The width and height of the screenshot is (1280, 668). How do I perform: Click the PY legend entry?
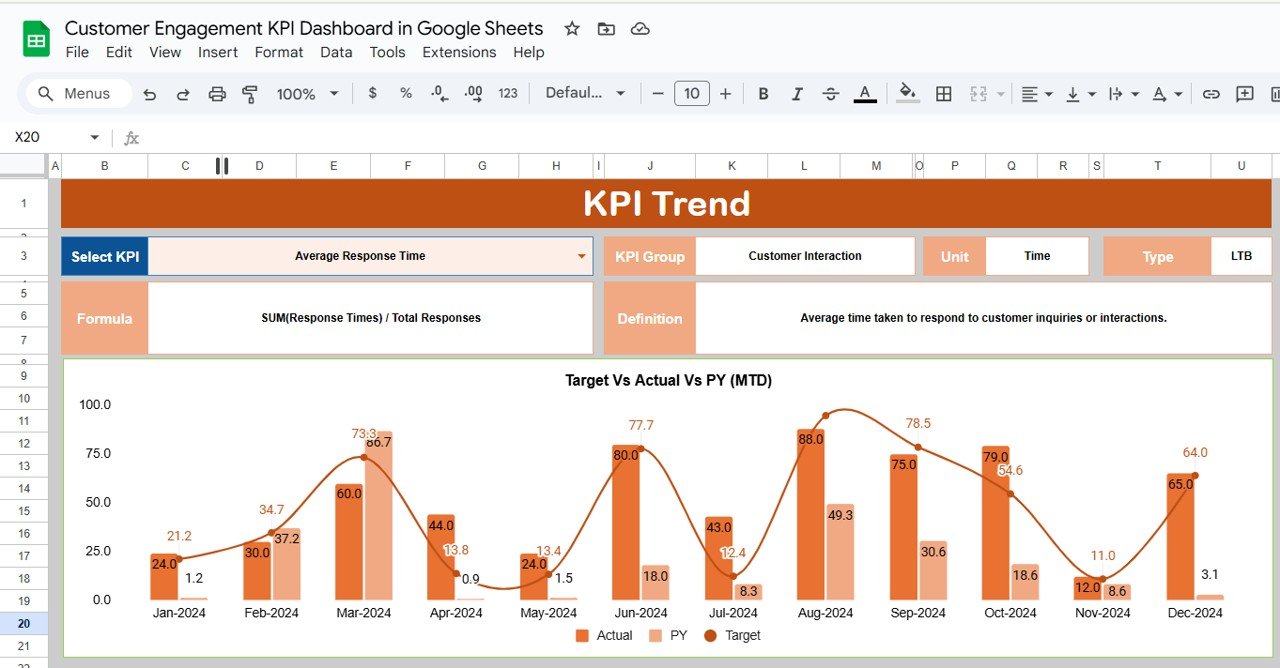(x=669, y=635)
